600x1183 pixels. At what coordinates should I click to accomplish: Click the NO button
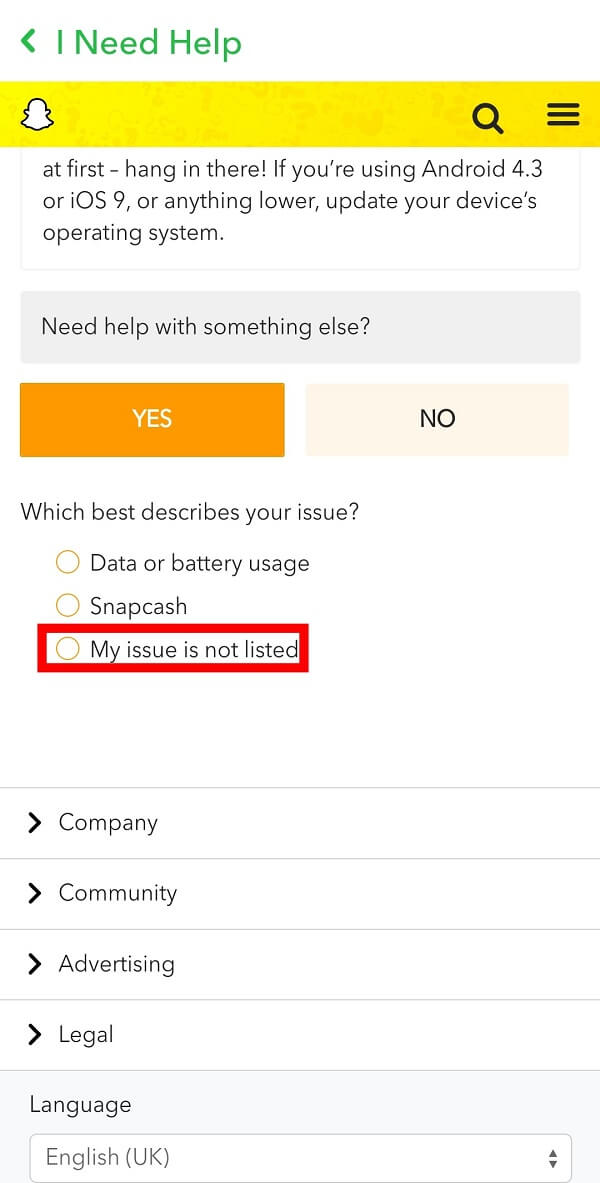(x=437, y=419)
